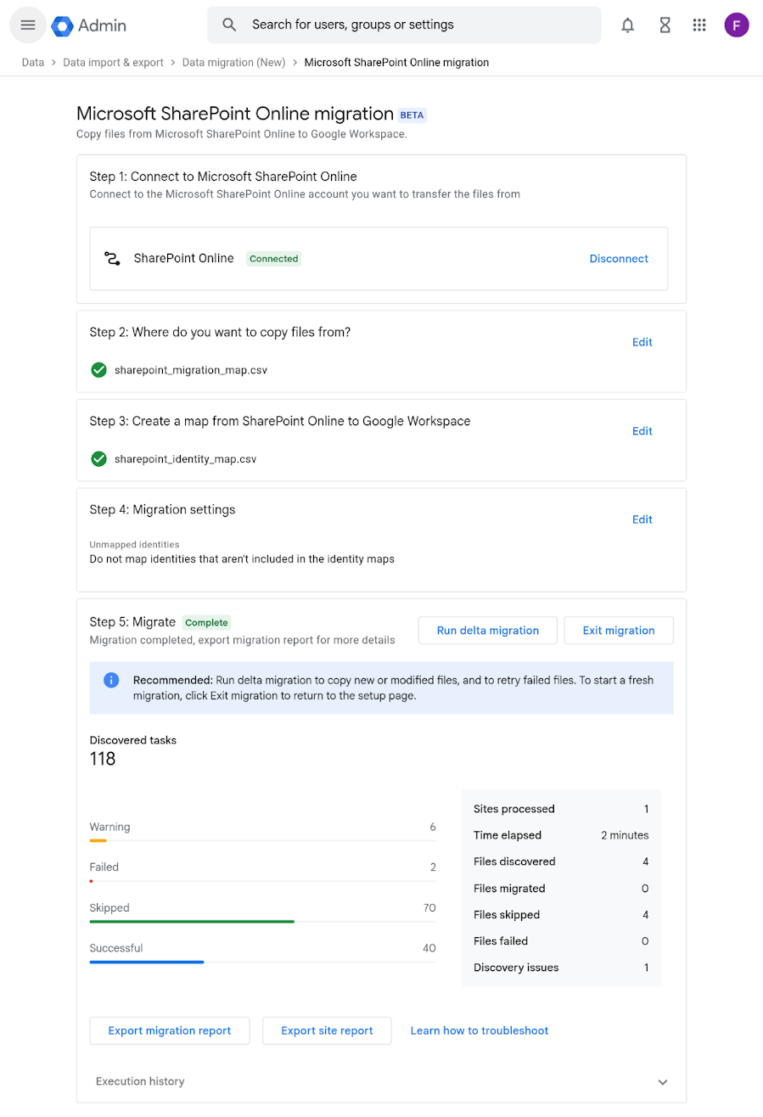Viewport: 763px width, 1117px height.
Task: Click the Step 5: Migrate heading
Action: (133, 622)
